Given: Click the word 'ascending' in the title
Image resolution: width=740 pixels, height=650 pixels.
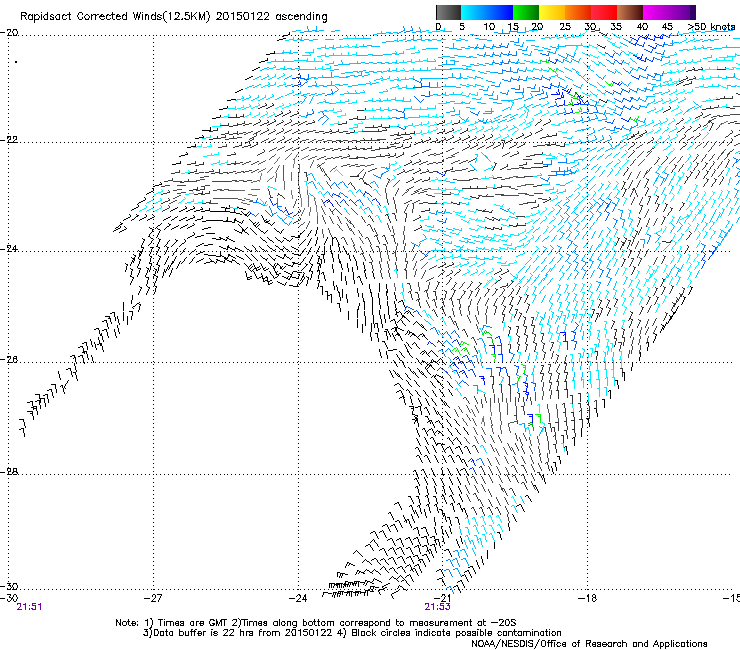Looking at the screenshot, I should click(301, 17).
